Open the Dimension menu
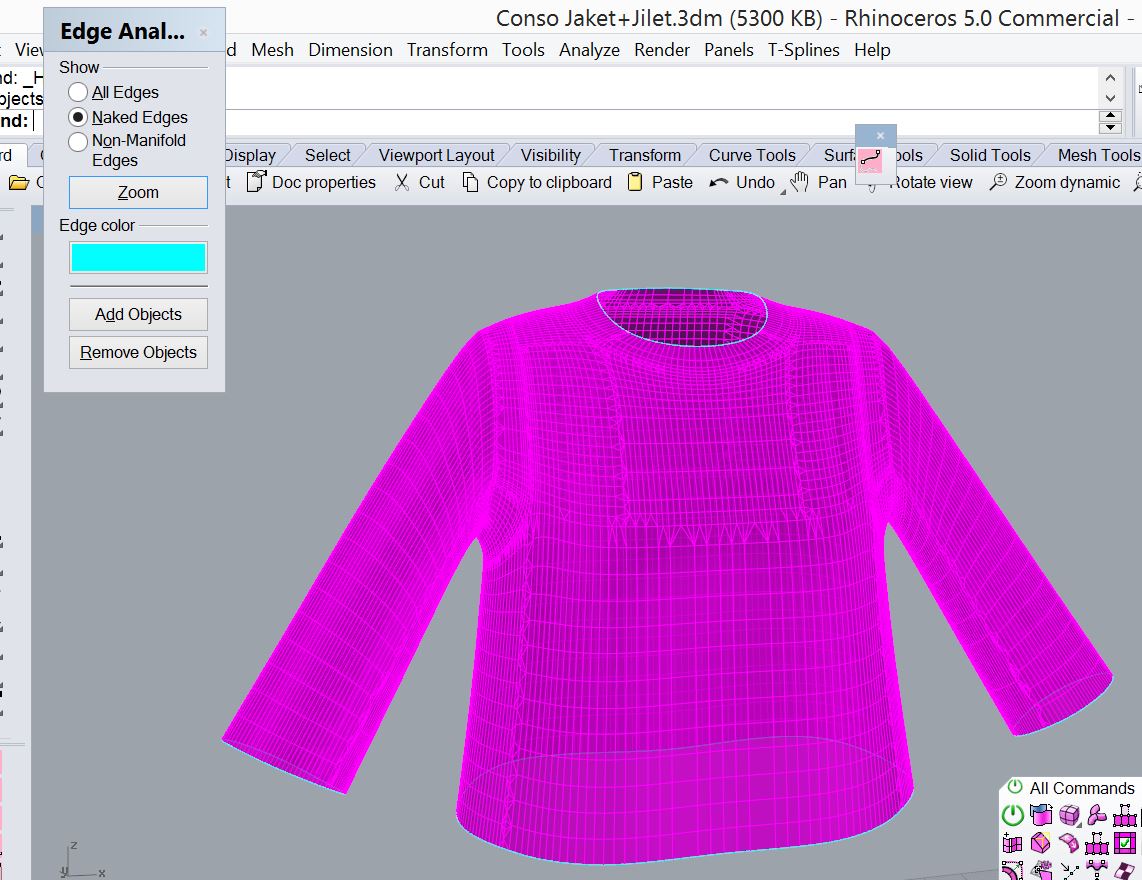This screenshot has width=1142, height=880. [x=350, y=50]
